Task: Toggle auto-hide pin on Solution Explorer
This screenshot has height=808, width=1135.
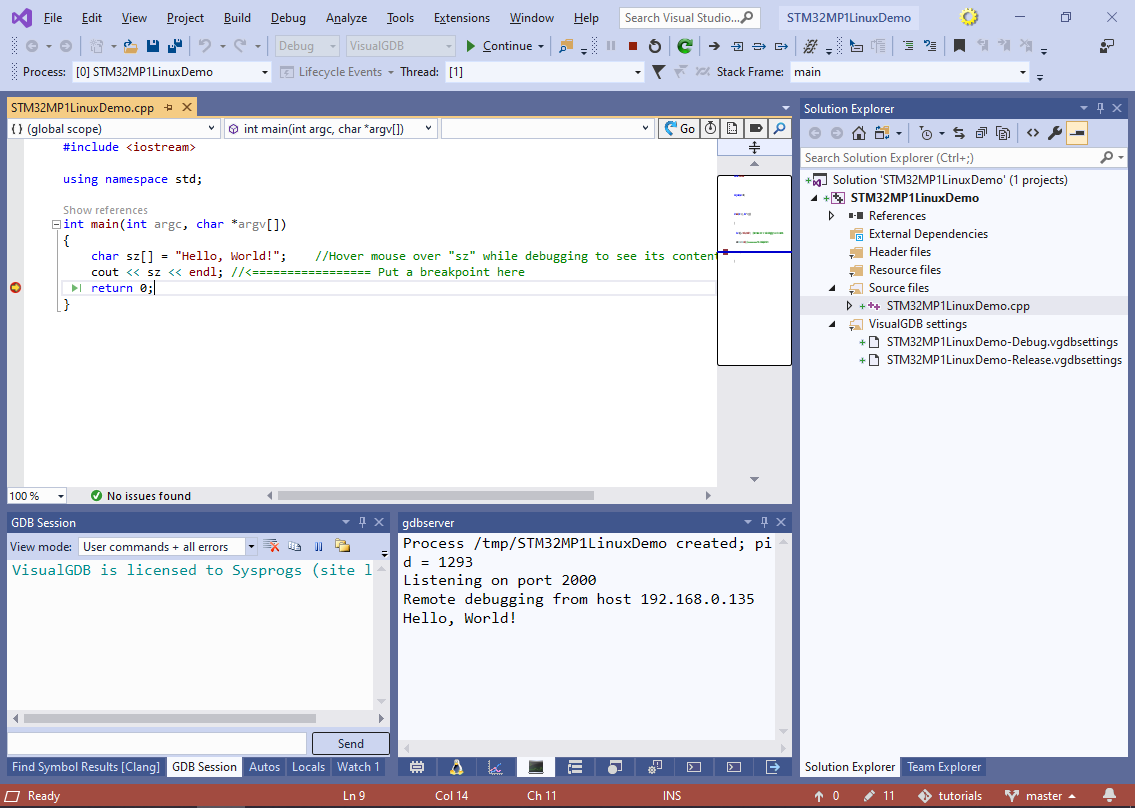Action: pos(1100,108)
